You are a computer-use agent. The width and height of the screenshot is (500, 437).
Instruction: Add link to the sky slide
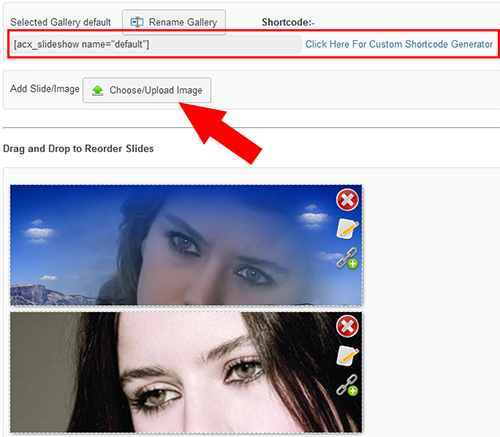click(347, 258)
